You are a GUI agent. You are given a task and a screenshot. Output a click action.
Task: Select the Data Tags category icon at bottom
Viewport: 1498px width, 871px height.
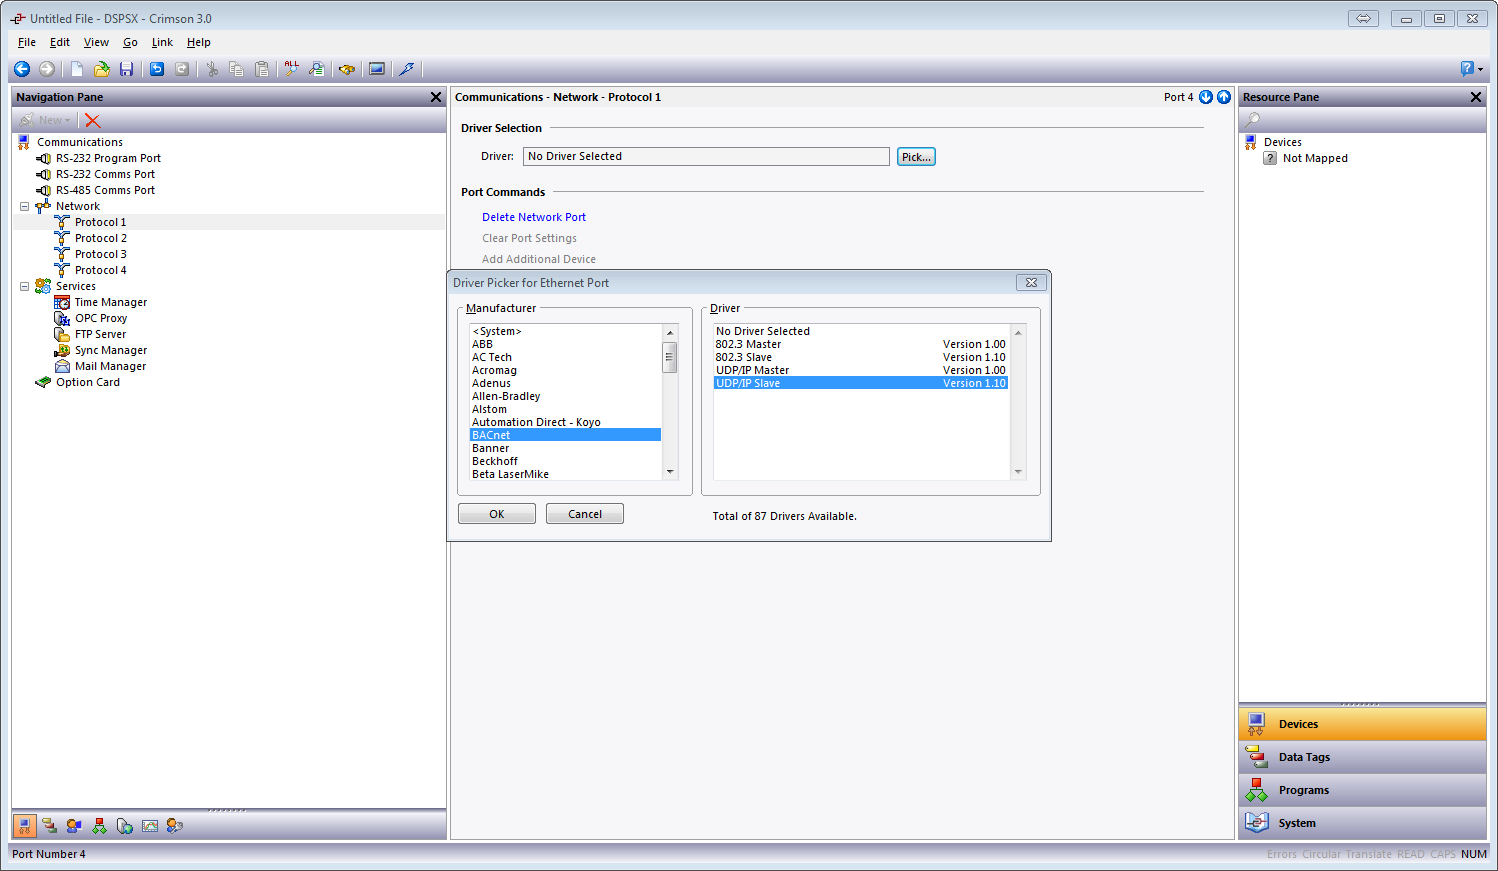[49, 826]
